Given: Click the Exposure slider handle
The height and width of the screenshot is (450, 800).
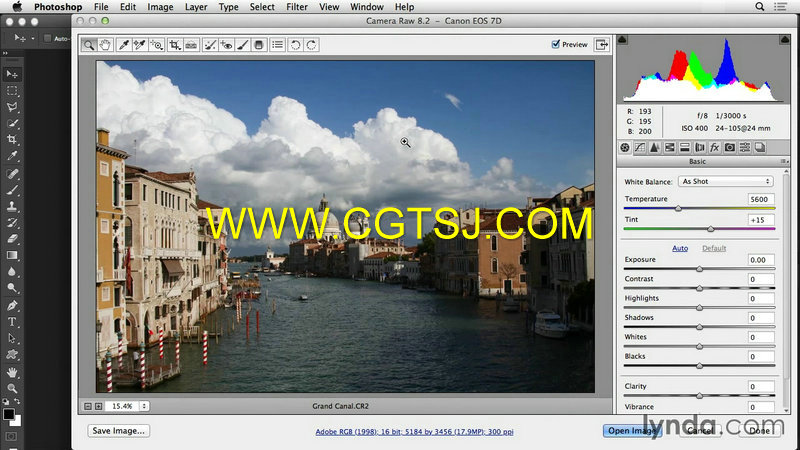Looking at the screenshot, I should [699, 269].
